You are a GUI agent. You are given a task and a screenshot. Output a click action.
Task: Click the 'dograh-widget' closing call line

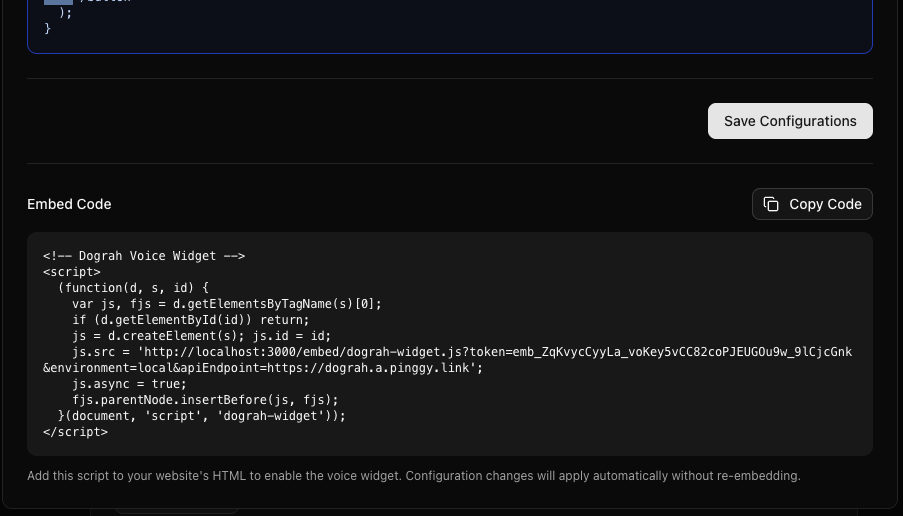[202, 416]
